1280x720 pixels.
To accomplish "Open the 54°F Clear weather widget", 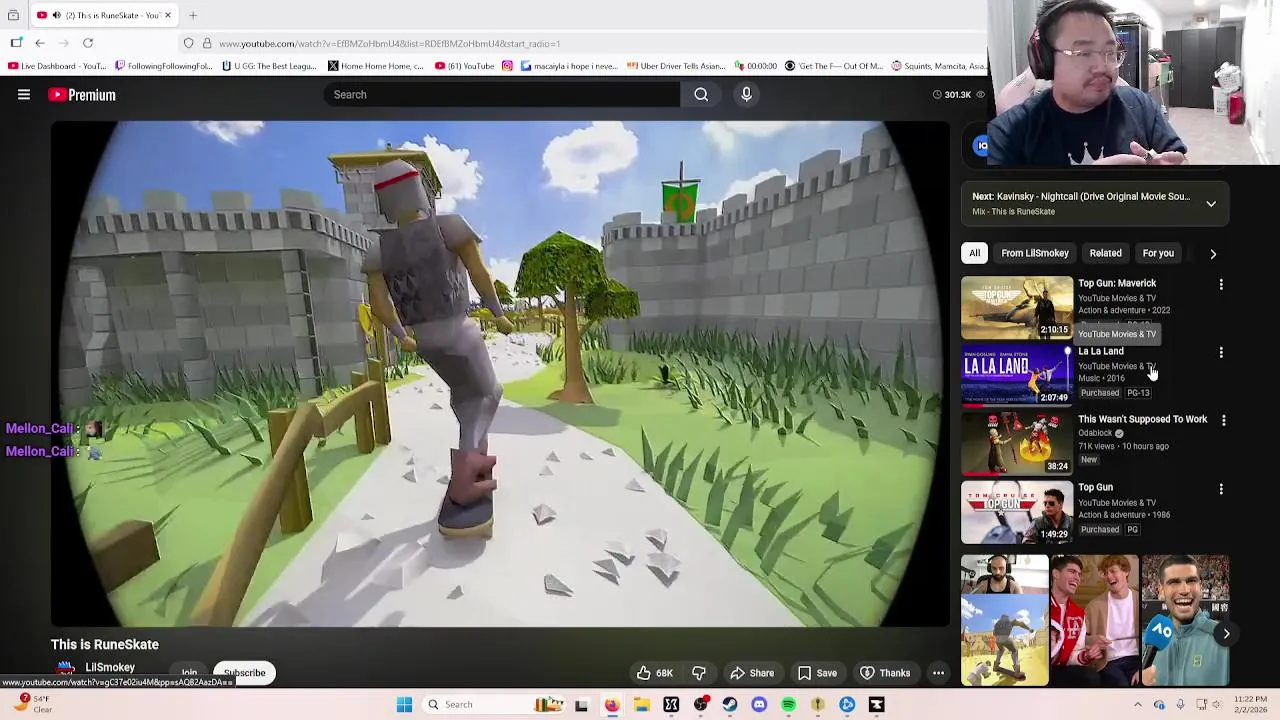I will click(x=33, y=704).
